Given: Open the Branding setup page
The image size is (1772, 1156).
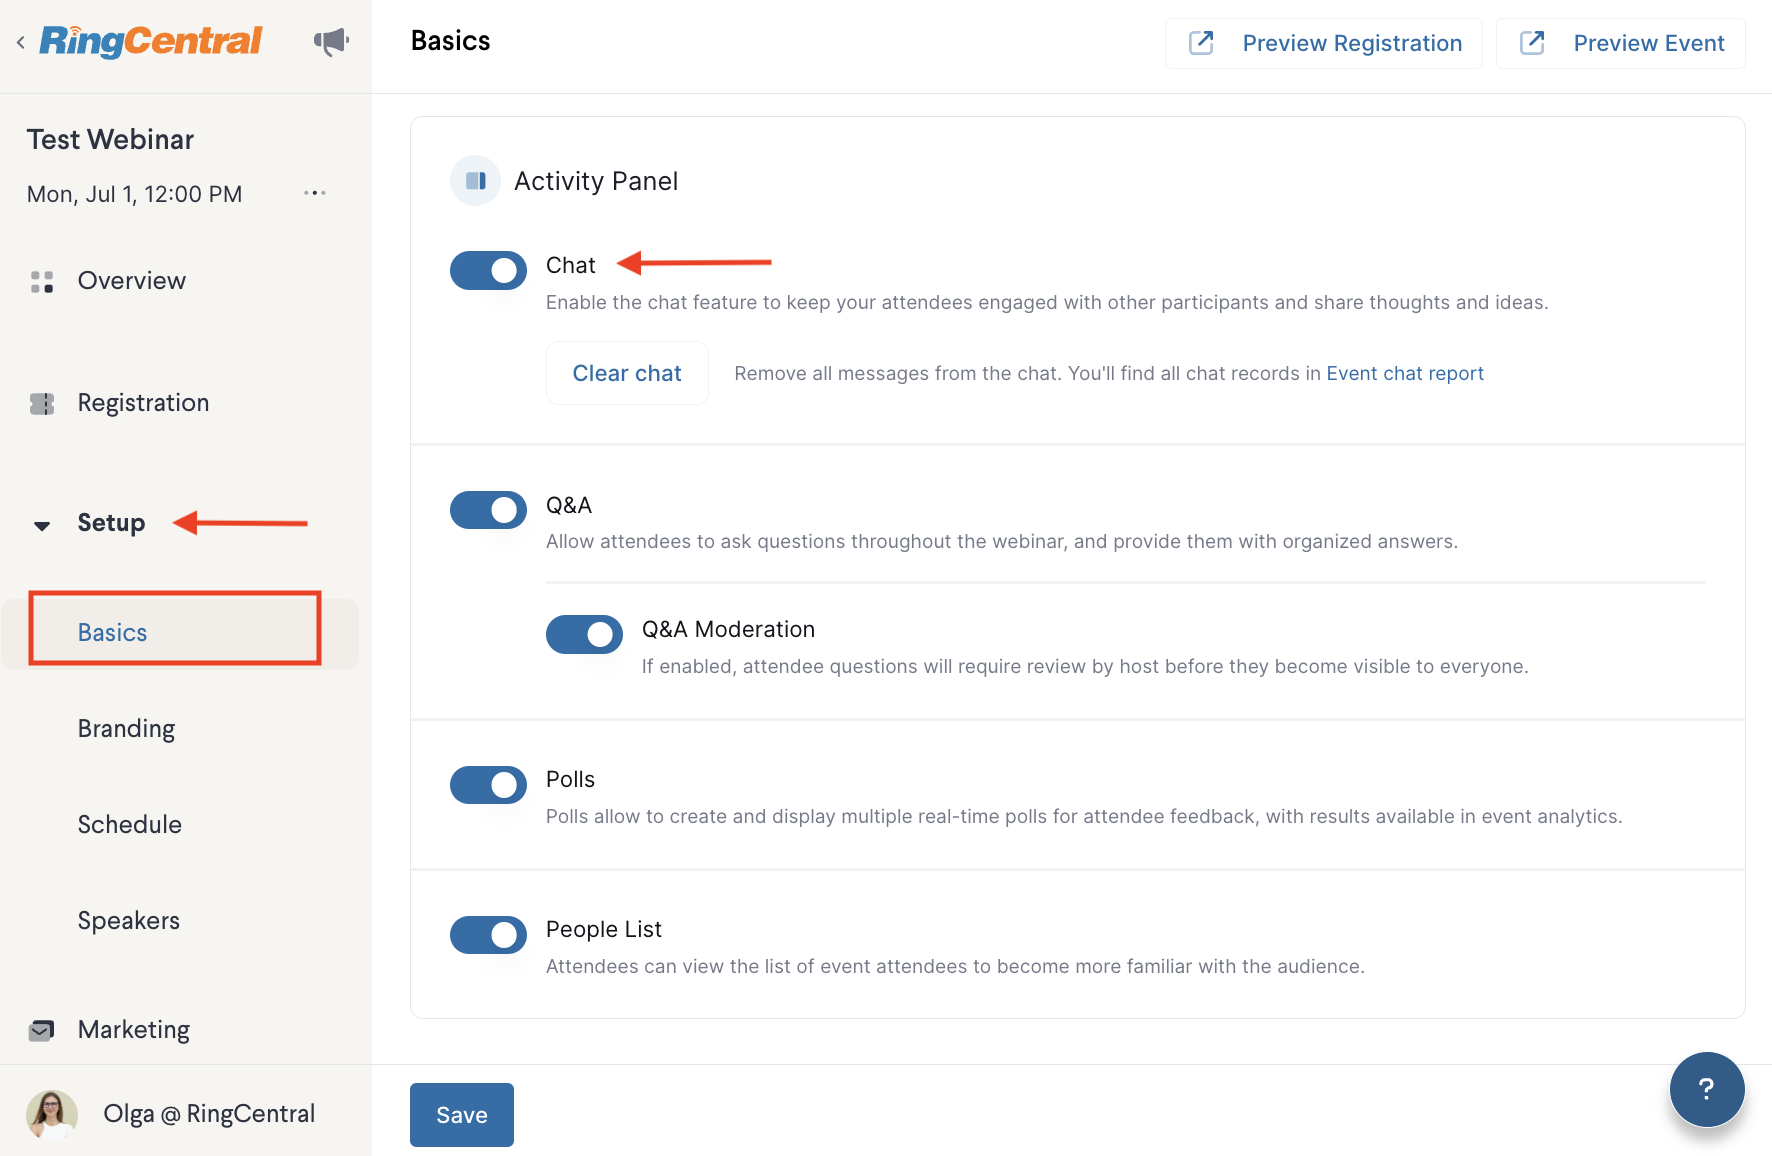Looking at the screenshot, I should click(x=127, y=729).
